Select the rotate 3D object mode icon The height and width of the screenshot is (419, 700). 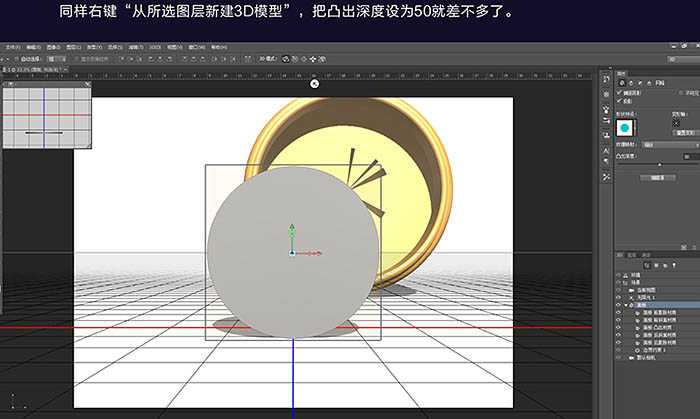click(x=286, y=59)
